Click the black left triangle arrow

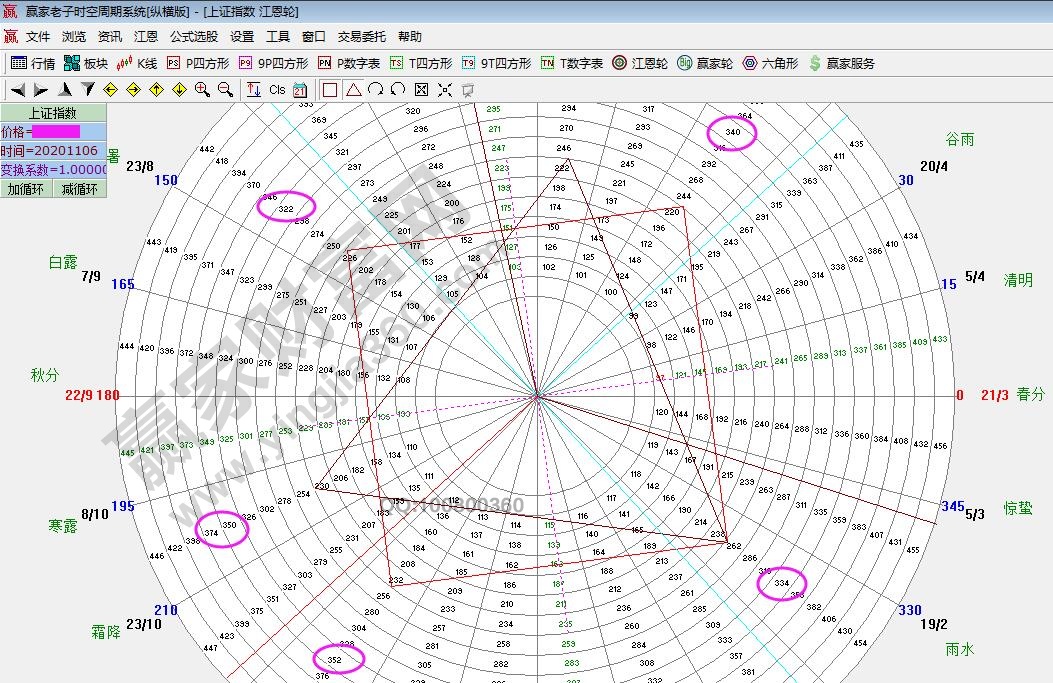[x=17, y=90]
